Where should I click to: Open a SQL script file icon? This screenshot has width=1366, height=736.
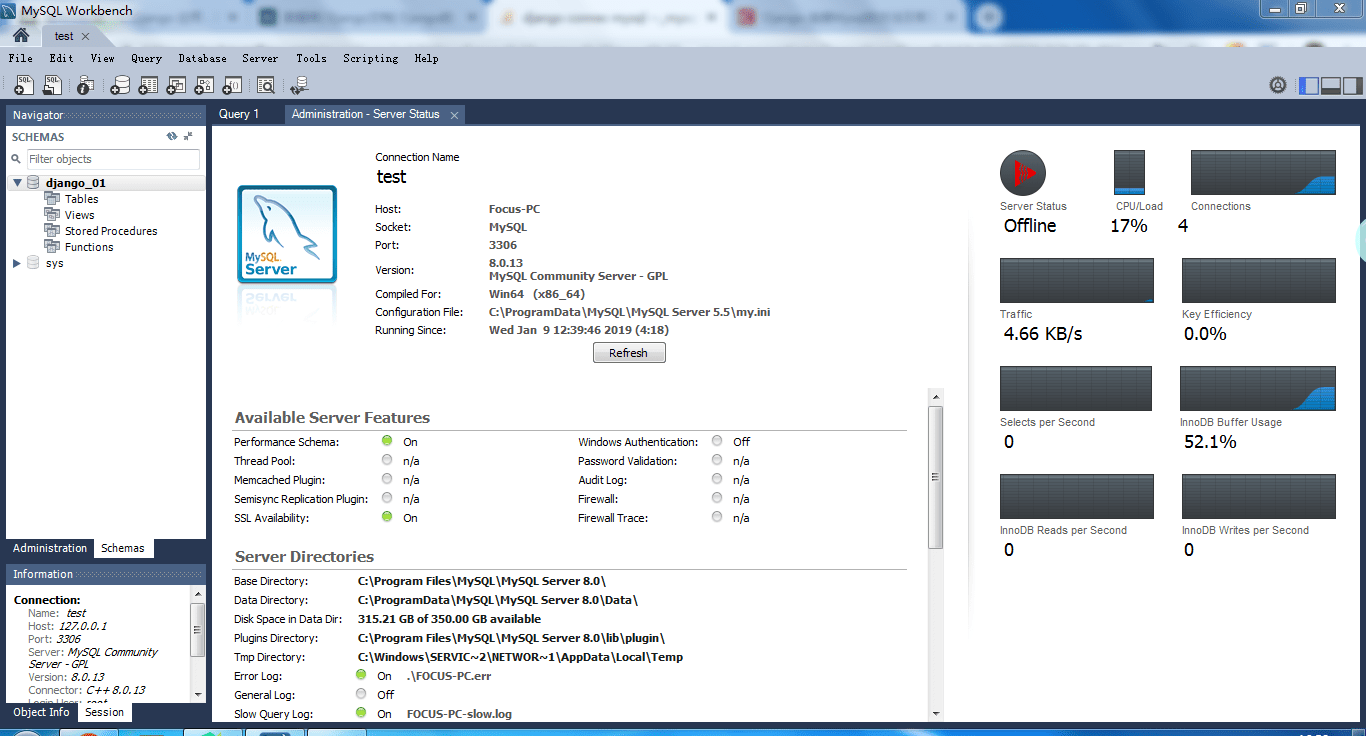tap(52, 86)
